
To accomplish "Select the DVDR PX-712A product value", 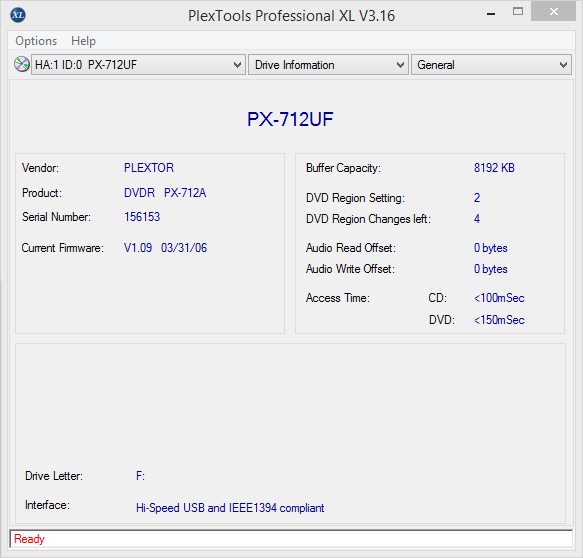I will 165,193.
